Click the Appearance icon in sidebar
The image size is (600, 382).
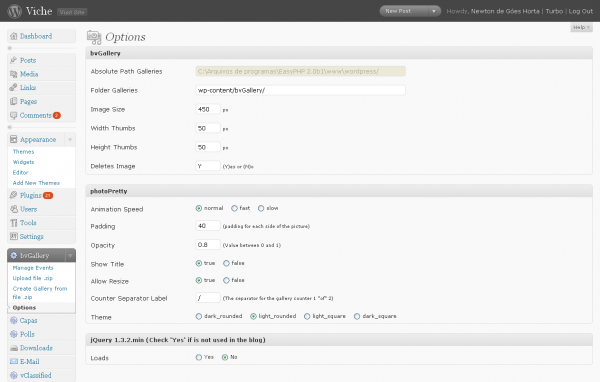[x=14, y=139]
